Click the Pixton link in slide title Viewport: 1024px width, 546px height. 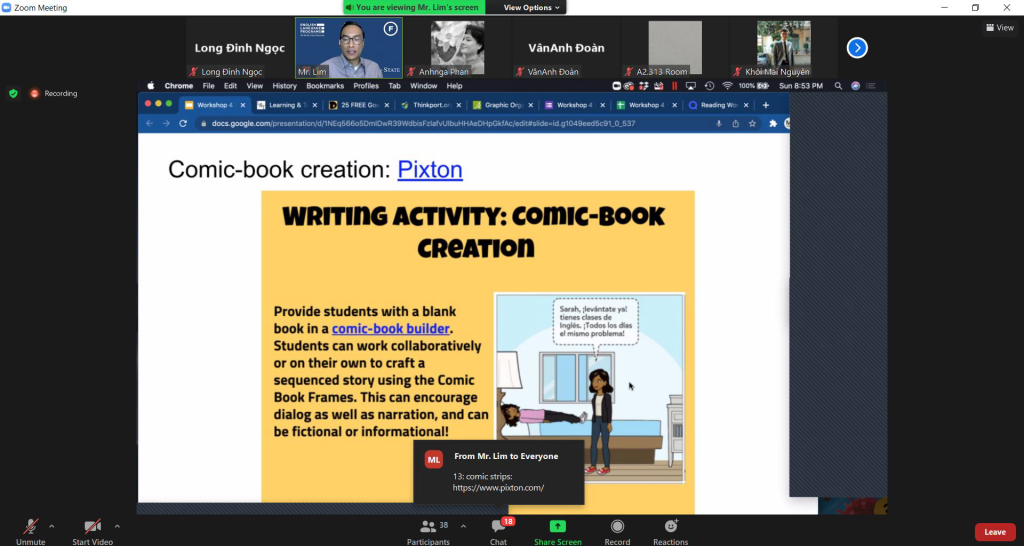coord(430,169)
